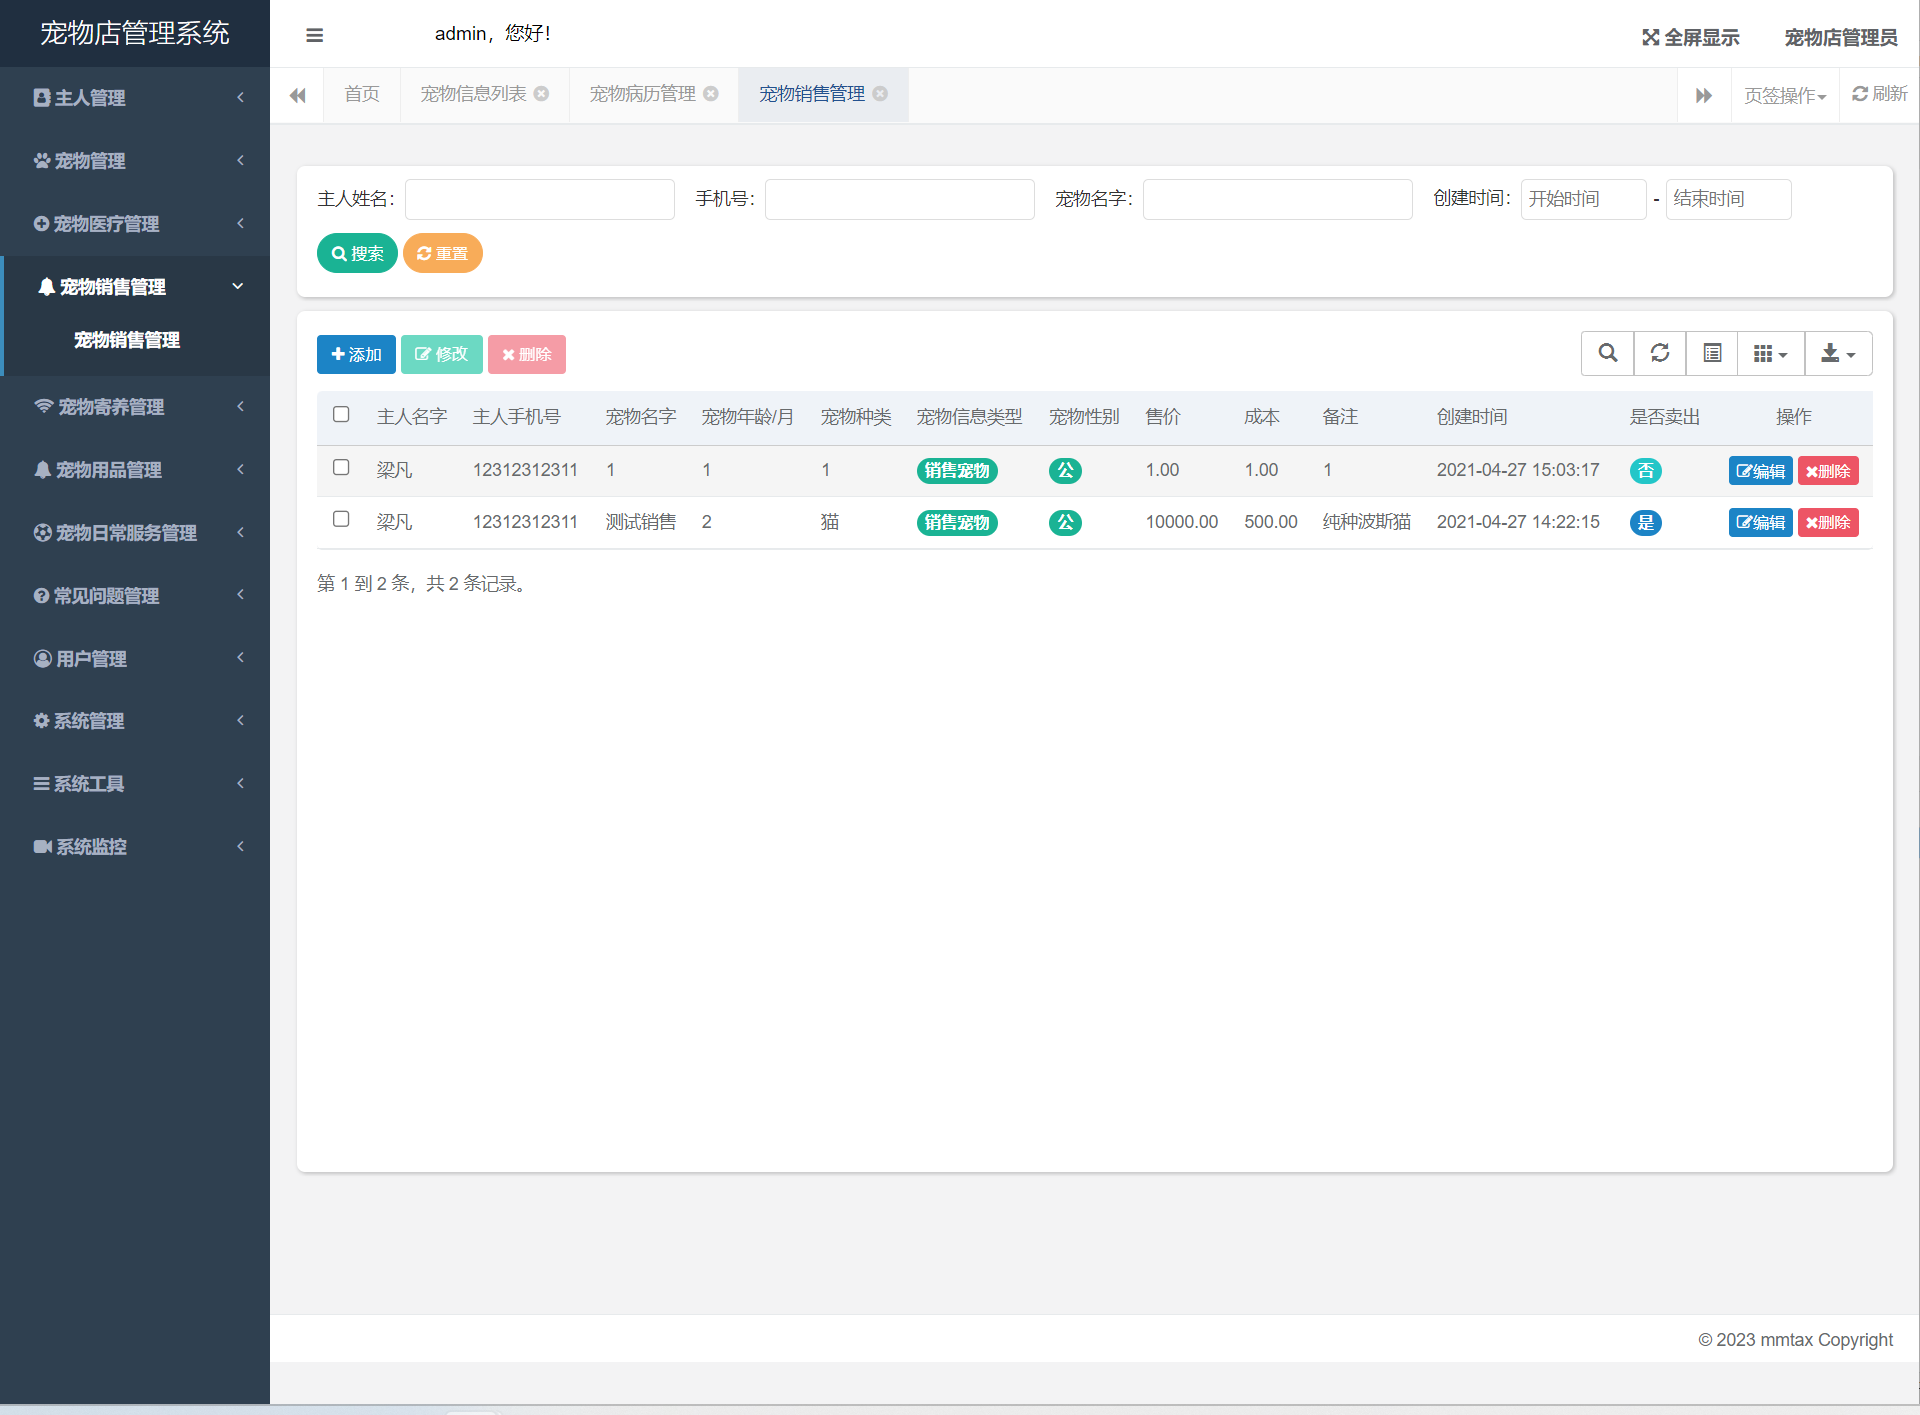
Task: Open the 页签操作 dropdown
Action: point(1785,96)
